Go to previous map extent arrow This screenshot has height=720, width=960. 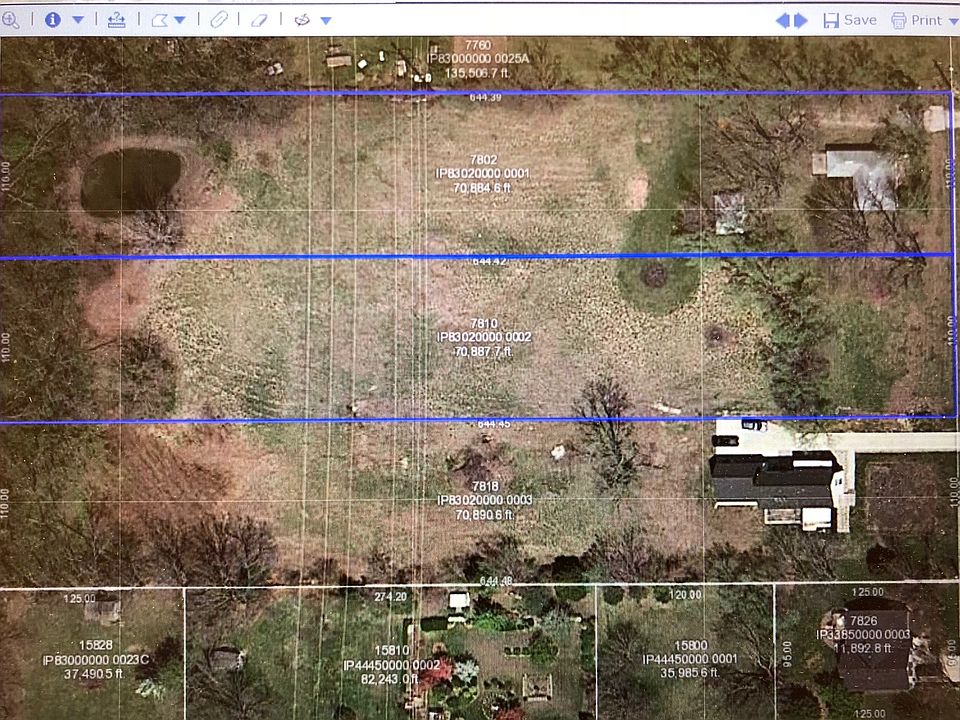[x=783, y=20]
